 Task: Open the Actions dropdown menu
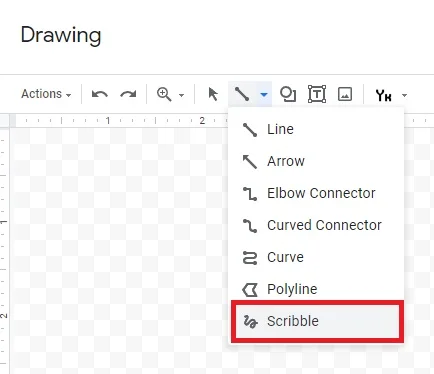coord(46,94)
